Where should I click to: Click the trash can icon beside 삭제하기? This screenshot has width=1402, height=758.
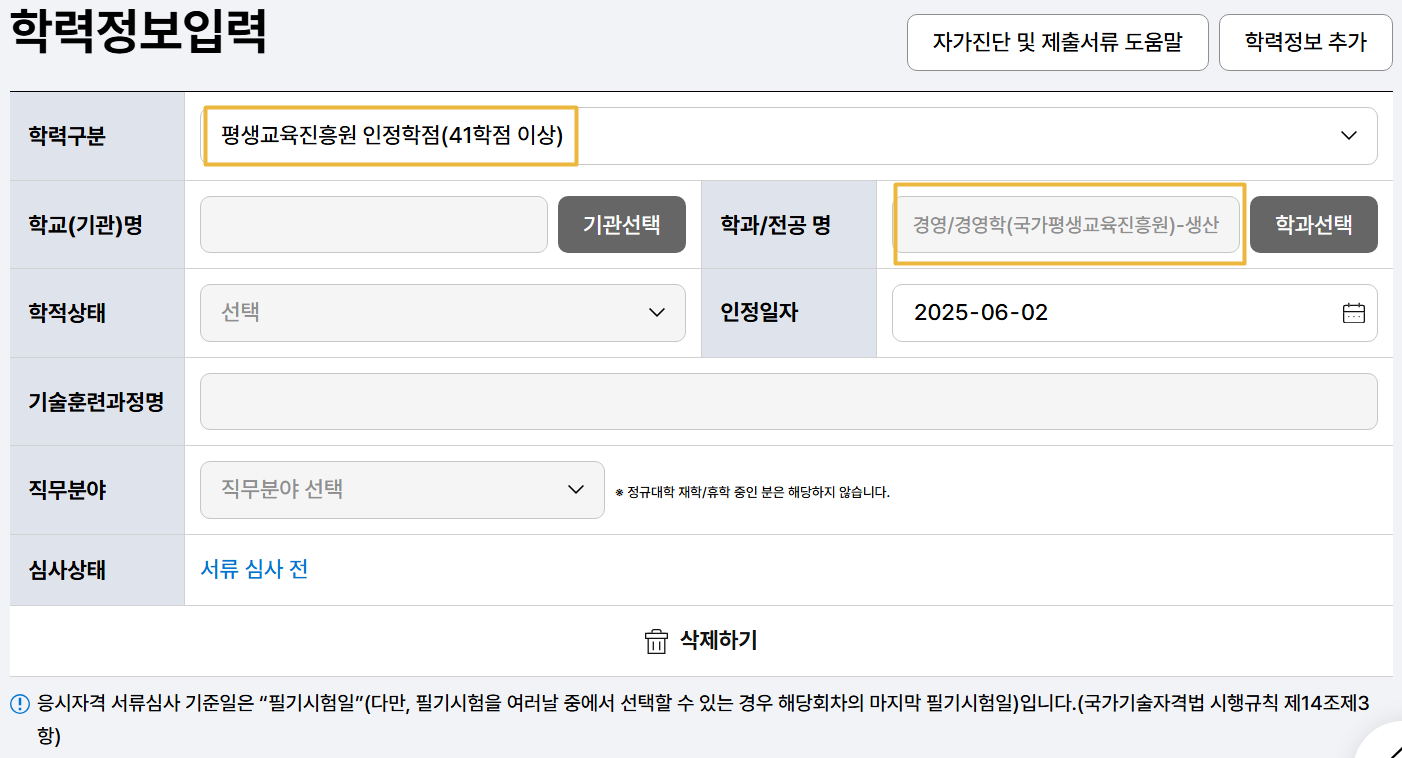point(656,641)
